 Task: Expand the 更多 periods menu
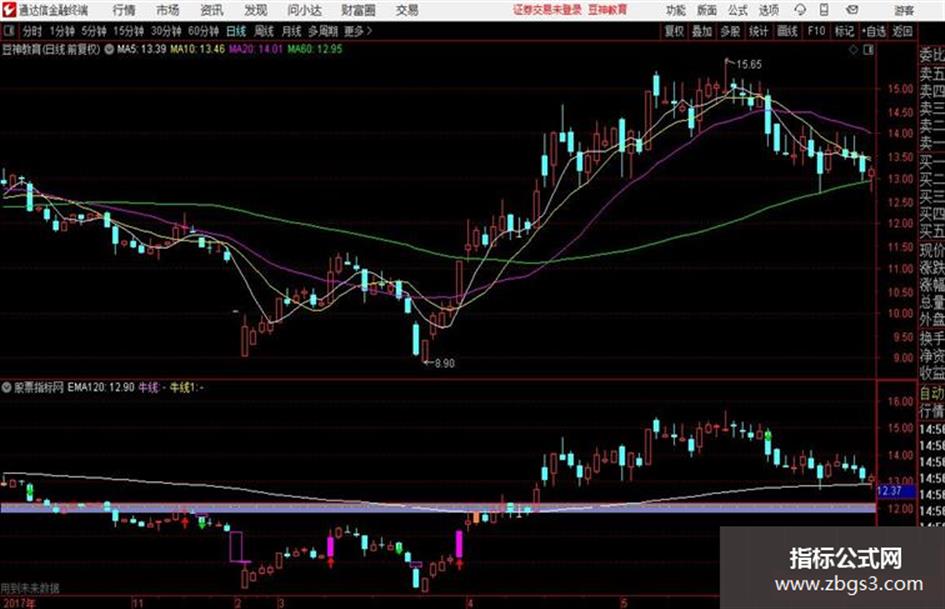[x=358, y=31]
